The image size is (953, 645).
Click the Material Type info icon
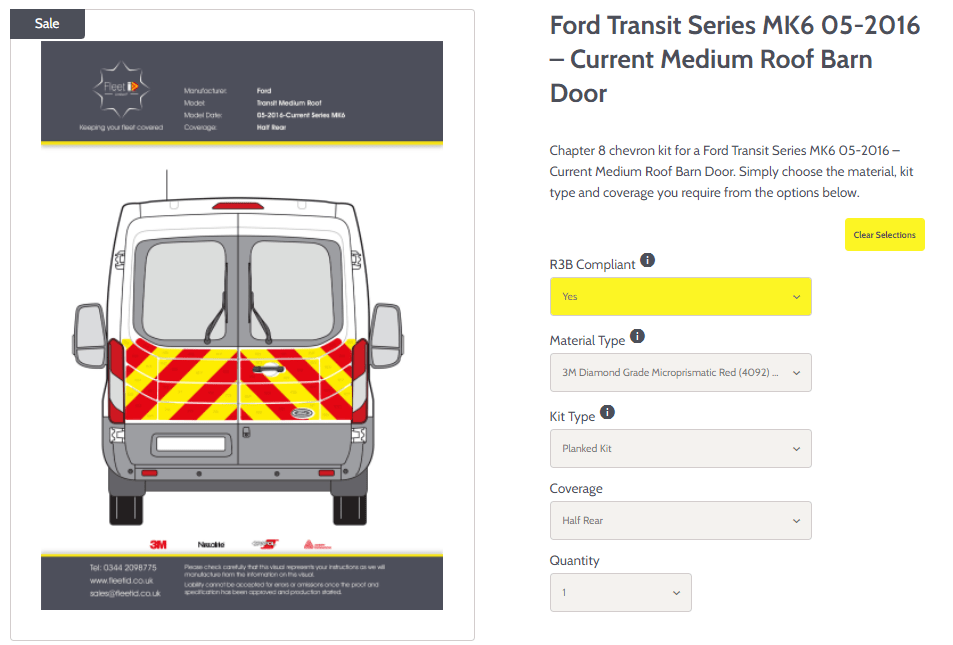point(637,336)
